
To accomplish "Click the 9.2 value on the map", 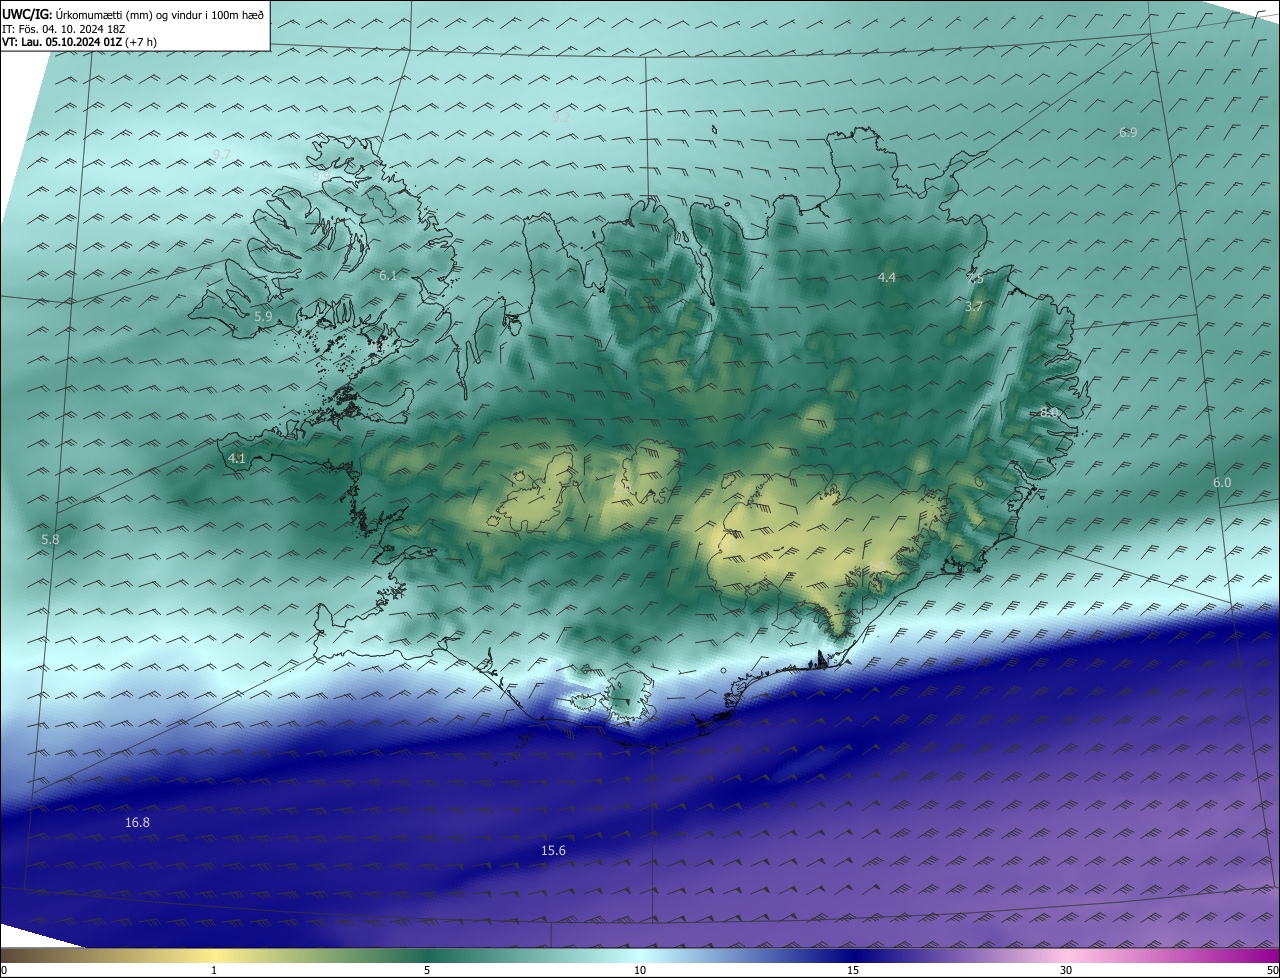I will pyautogui.click(x=560, y=117).
